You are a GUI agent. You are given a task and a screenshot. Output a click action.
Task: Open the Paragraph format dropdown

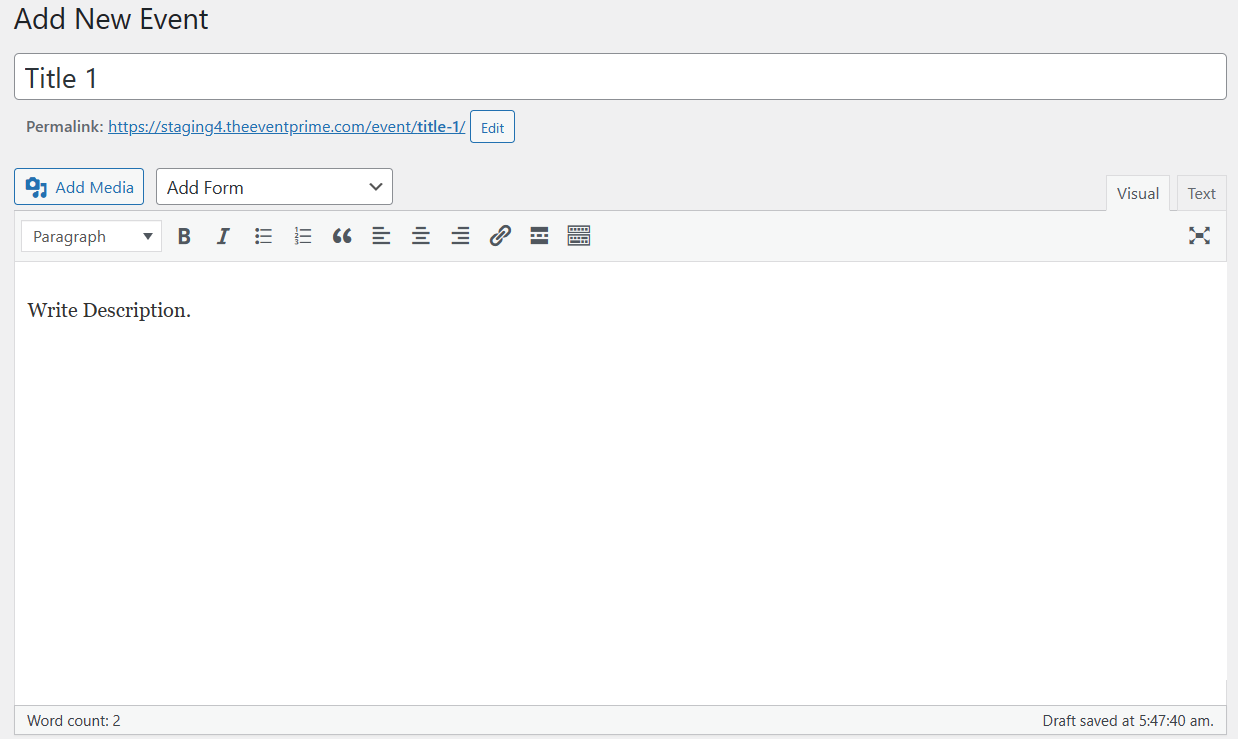point(91,236)
